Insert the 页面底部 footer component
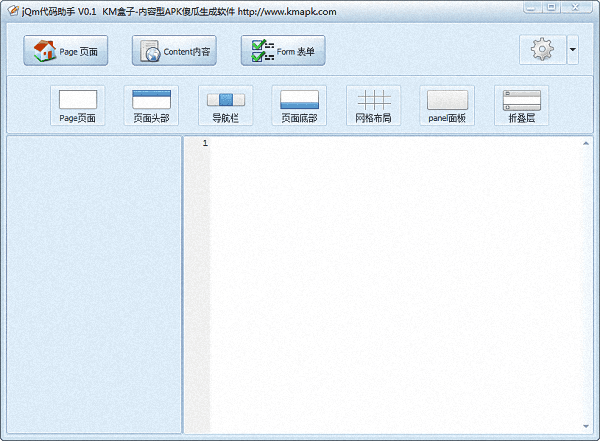The image size is (600, 441). click(299, 105)
